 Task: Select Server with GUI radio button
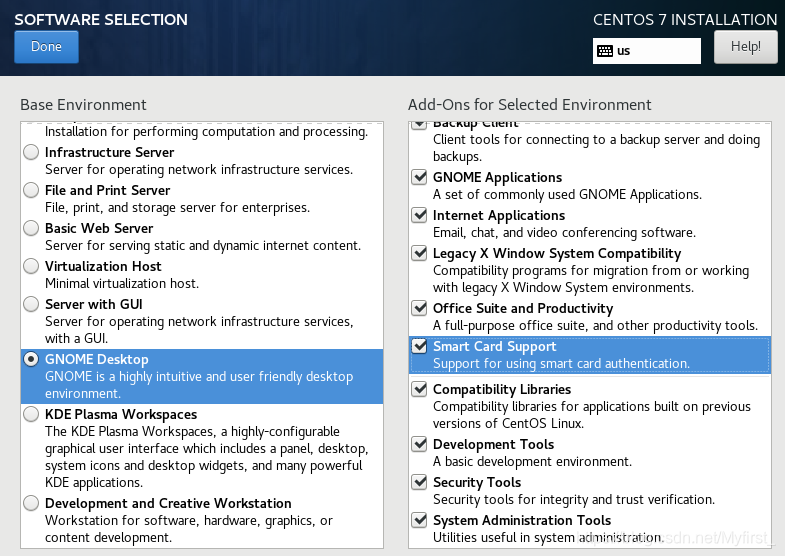[31, 304]
